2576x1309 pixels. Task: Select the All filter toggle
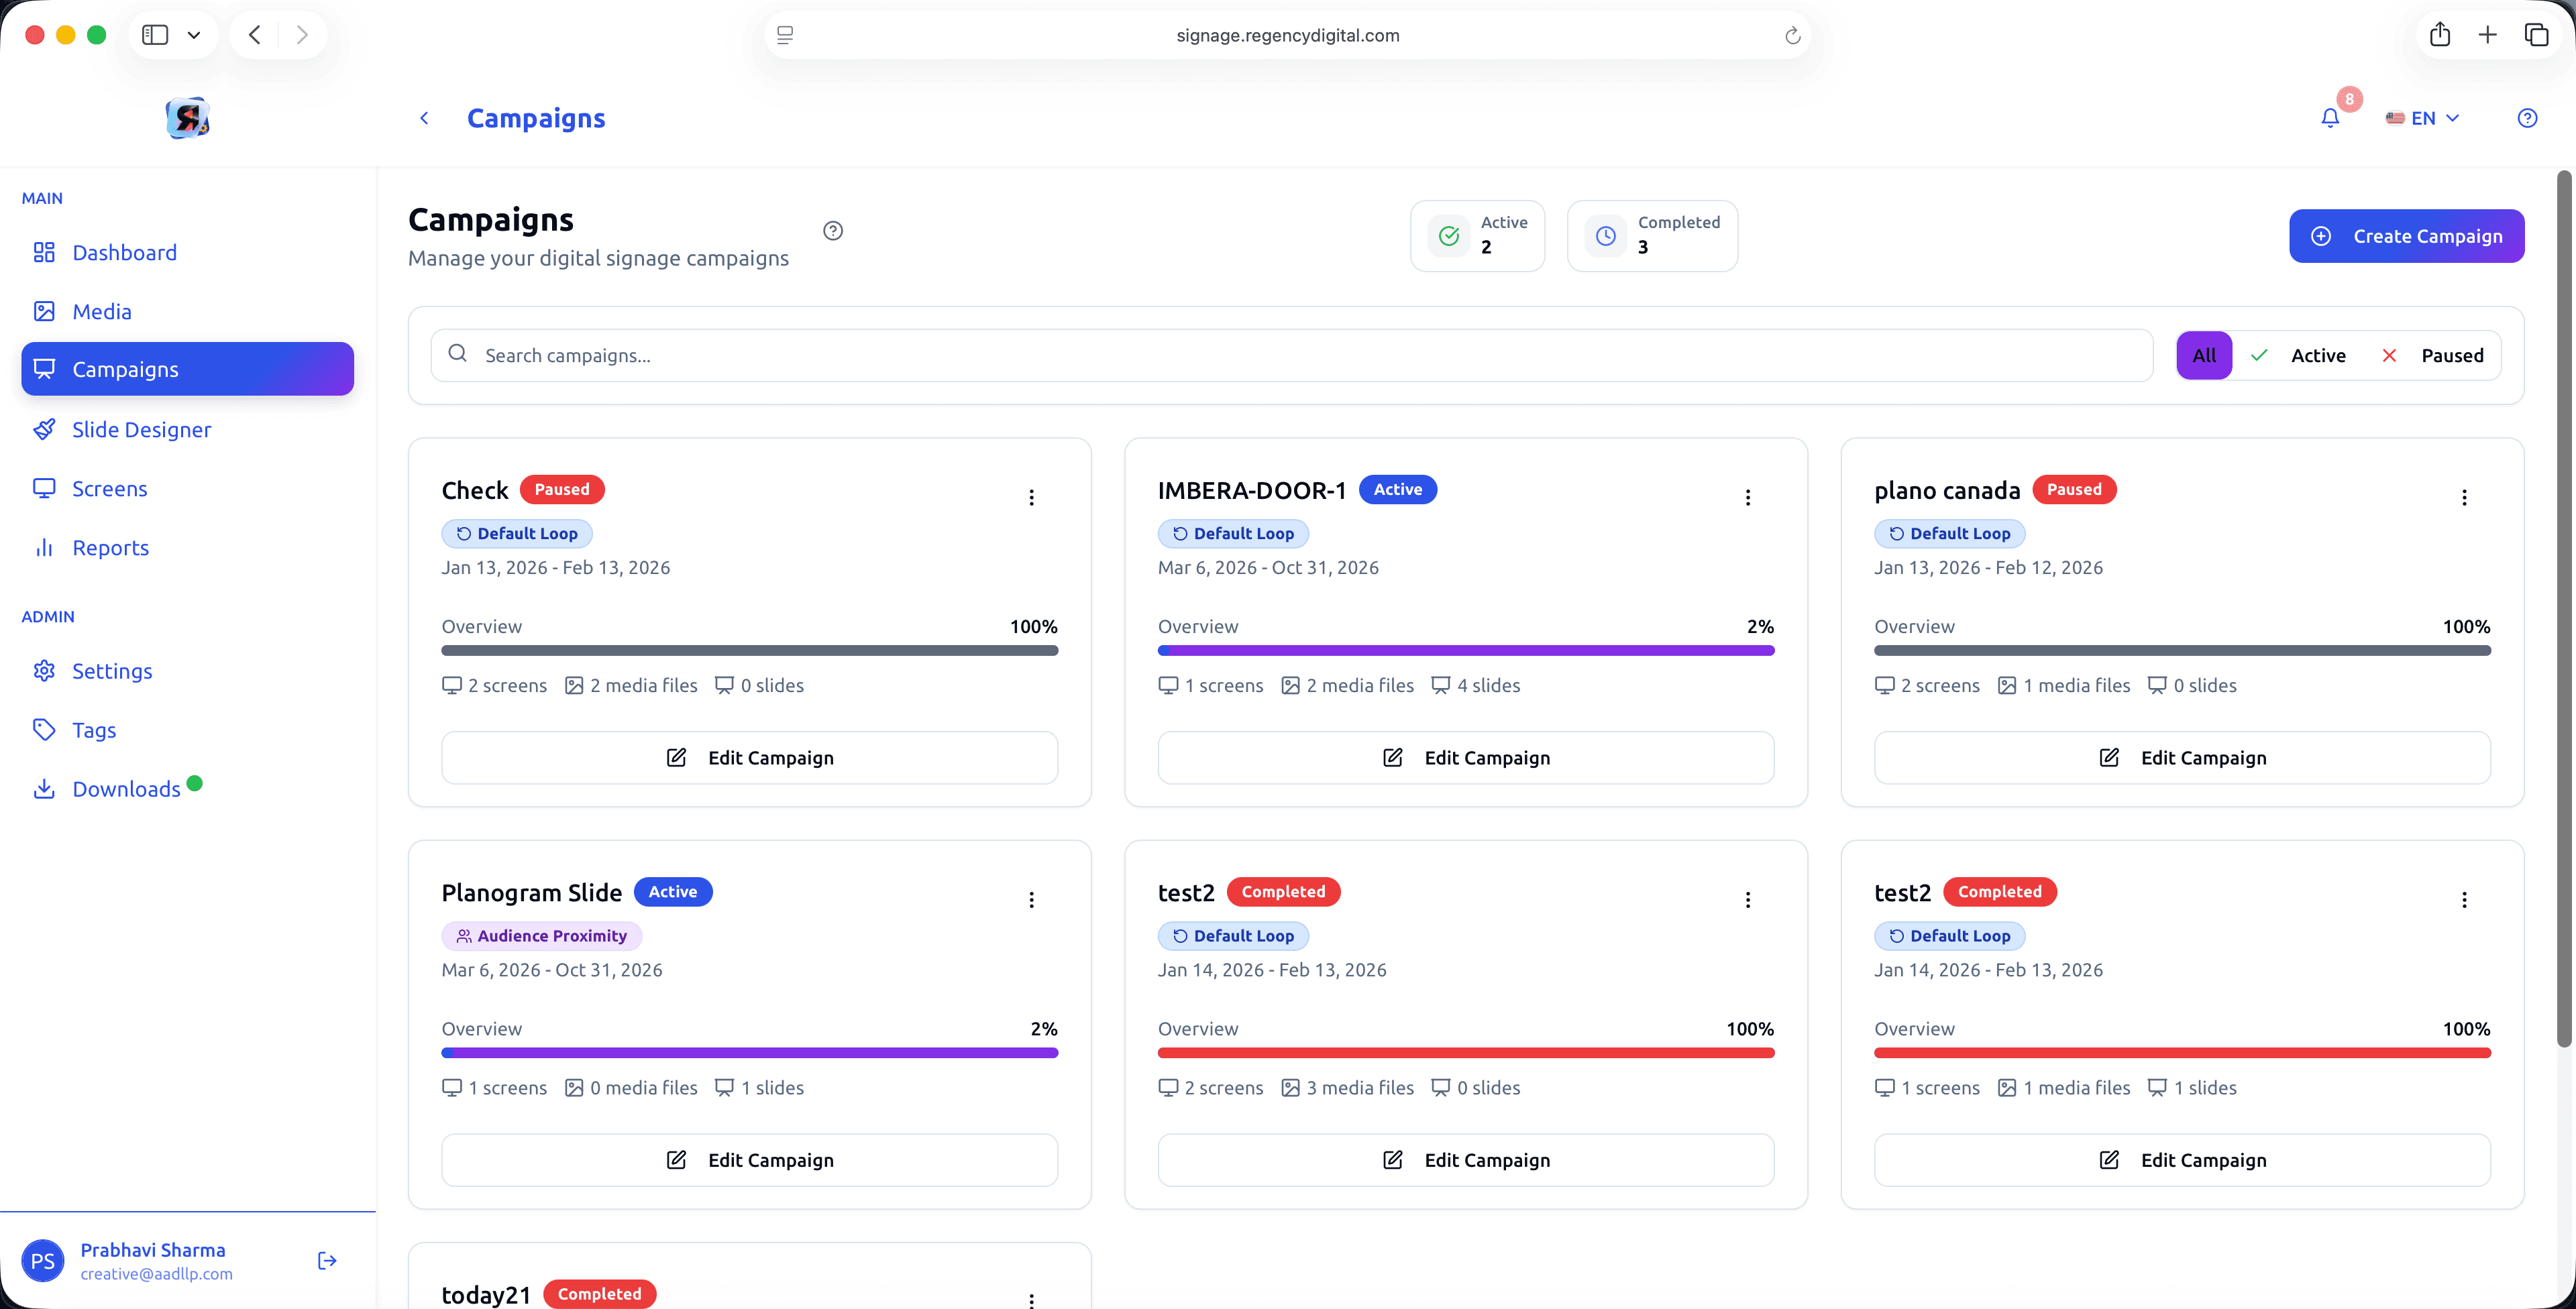coord(2203,356)
